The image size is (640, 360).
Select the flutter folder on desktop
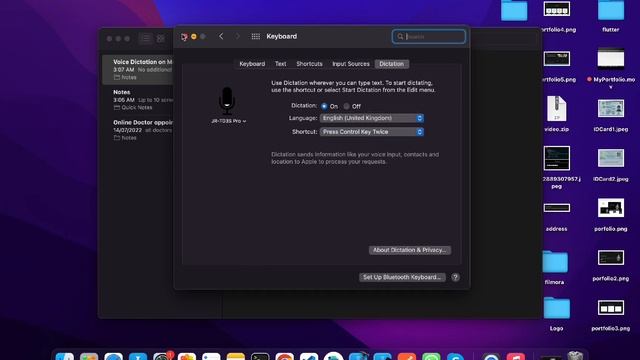coord(611,11)
